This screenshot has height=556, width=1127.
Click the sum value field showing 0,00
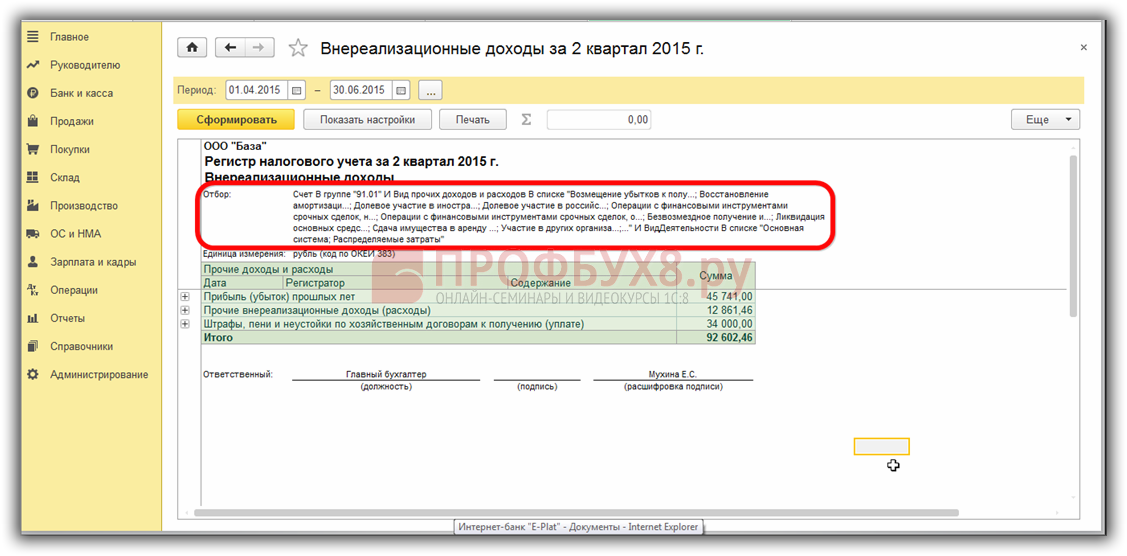(598, 120)
